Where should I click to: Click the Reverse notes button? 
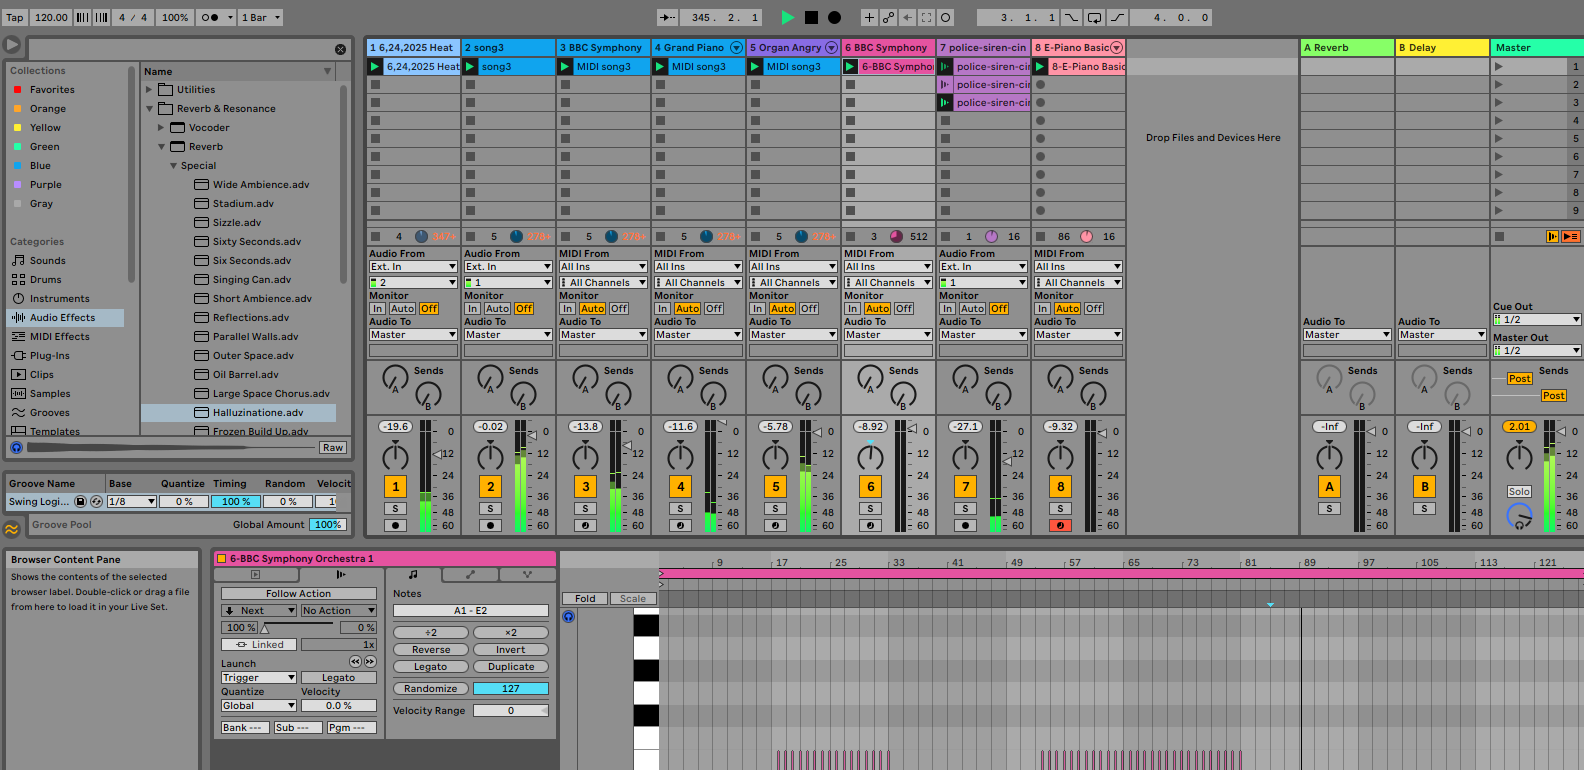tap(431, 650)
